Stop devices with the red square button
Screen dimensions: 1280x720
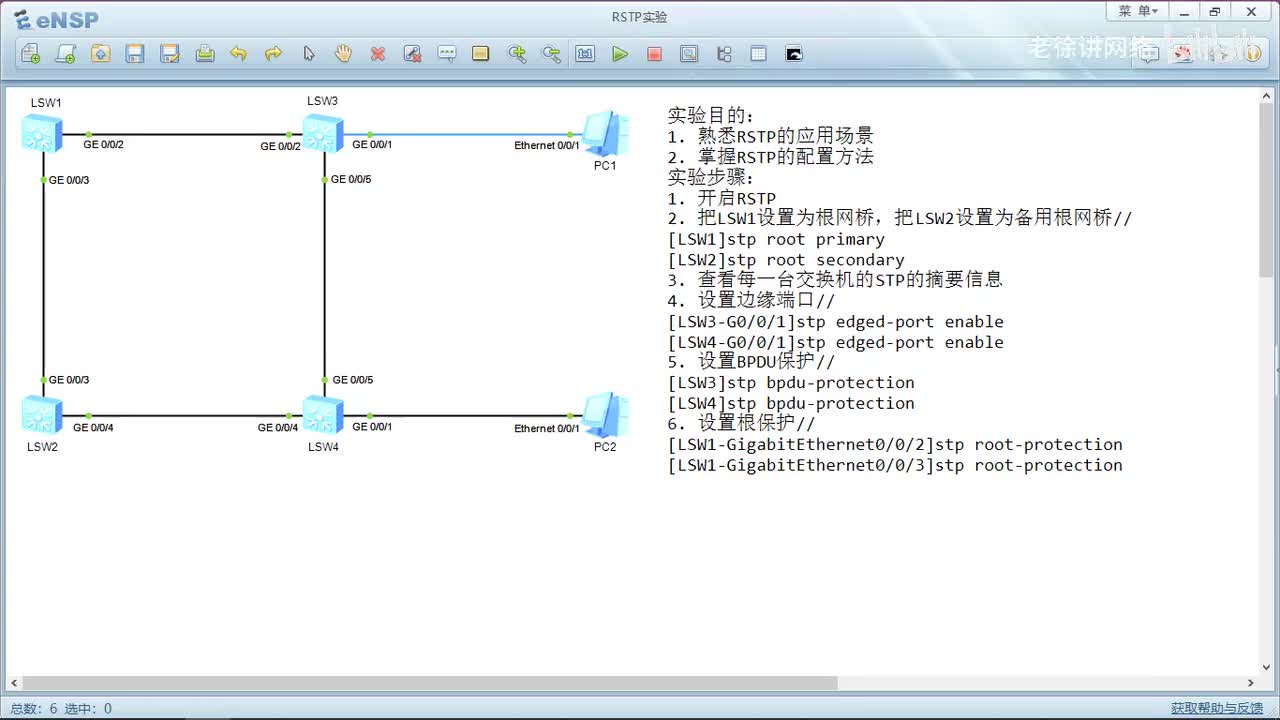pyautogui.click(x=654, y=54)
